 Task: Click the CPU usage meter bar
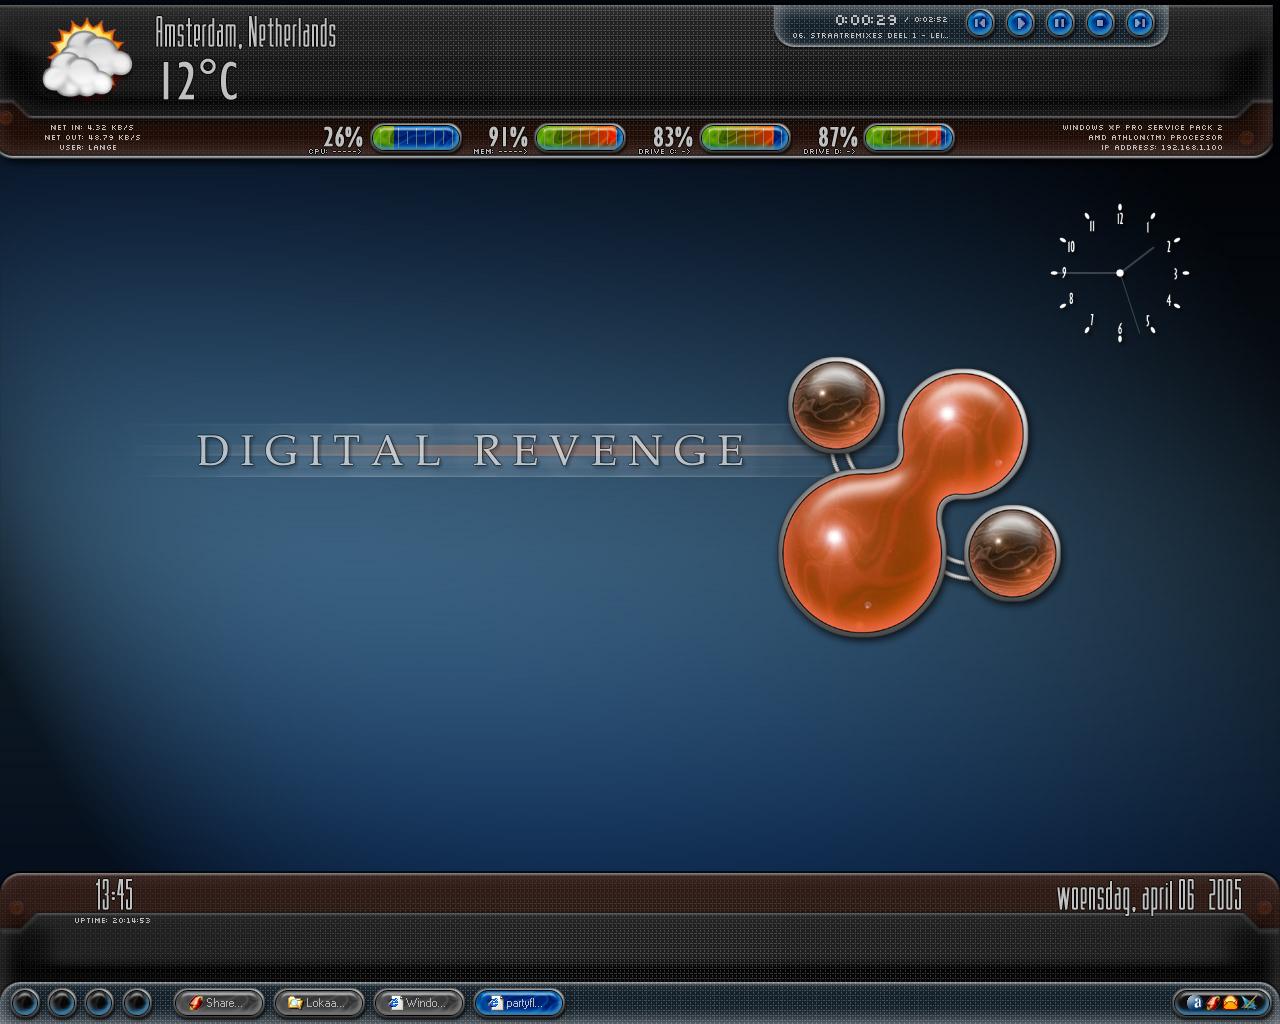pos(415,138)
